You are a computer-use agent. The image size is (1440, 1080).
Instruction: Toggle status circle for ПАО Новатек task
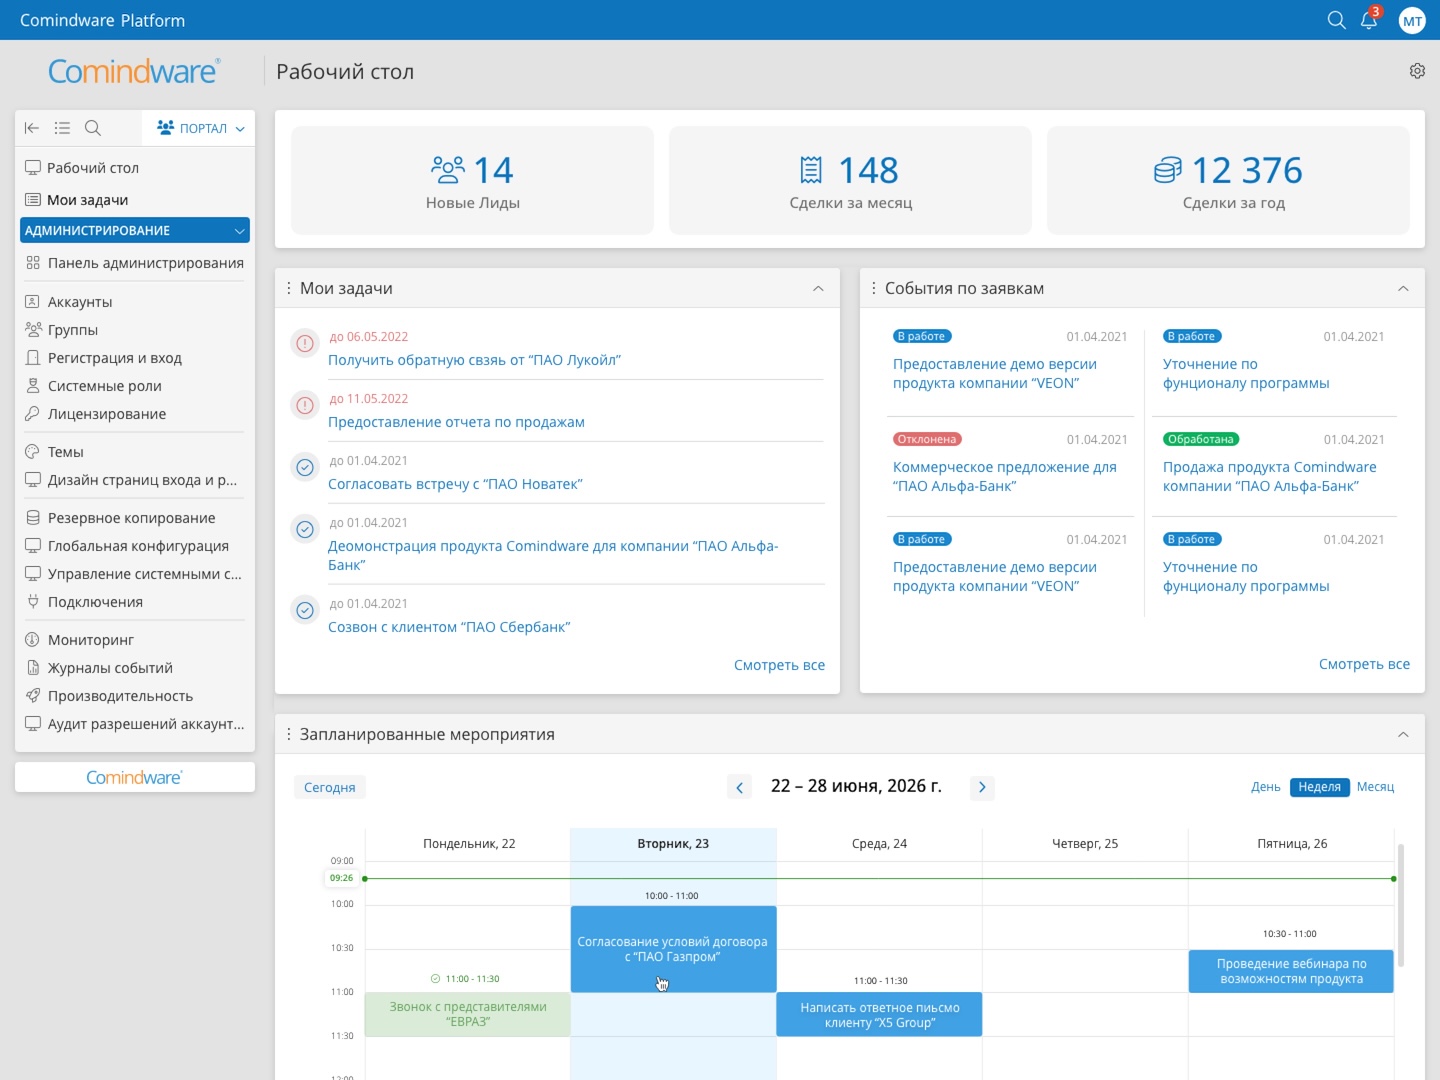pos(304,467)
